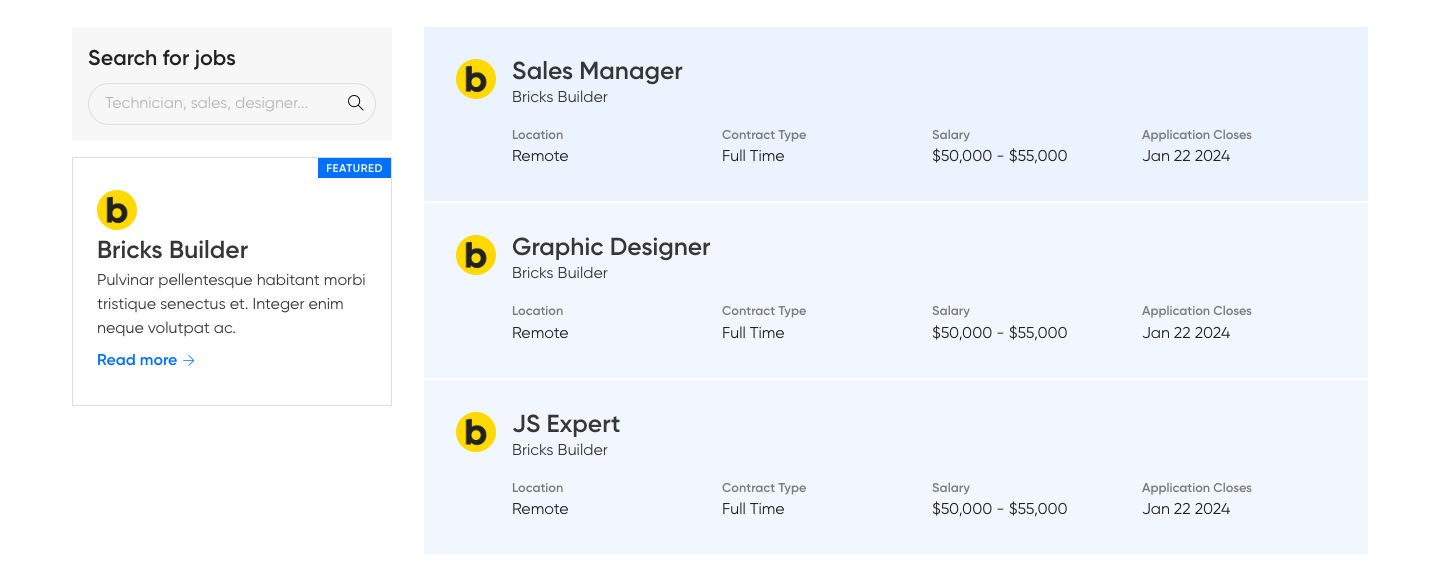Viewport: 1440px width, 582px height.
Task: Open the JS Expert job title
Action: tap(566, 424)
